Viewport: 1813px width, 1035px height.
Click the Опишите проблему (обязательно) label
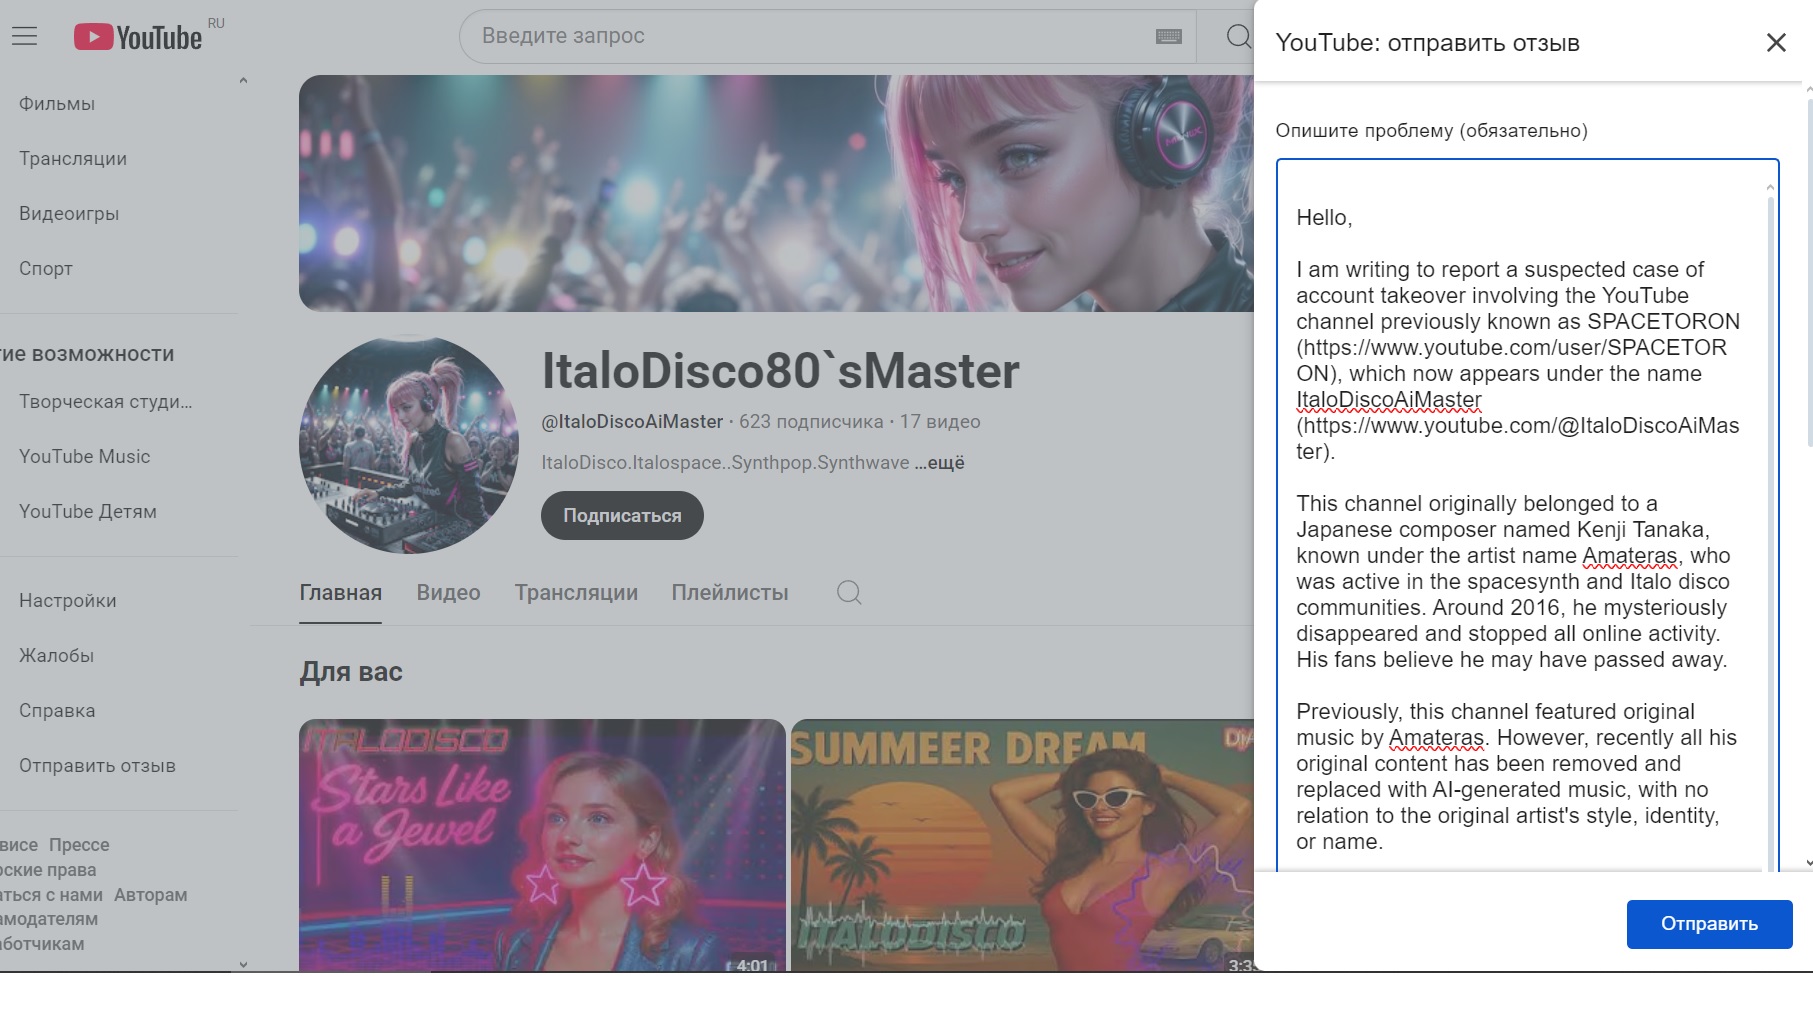pos(1431,131)
